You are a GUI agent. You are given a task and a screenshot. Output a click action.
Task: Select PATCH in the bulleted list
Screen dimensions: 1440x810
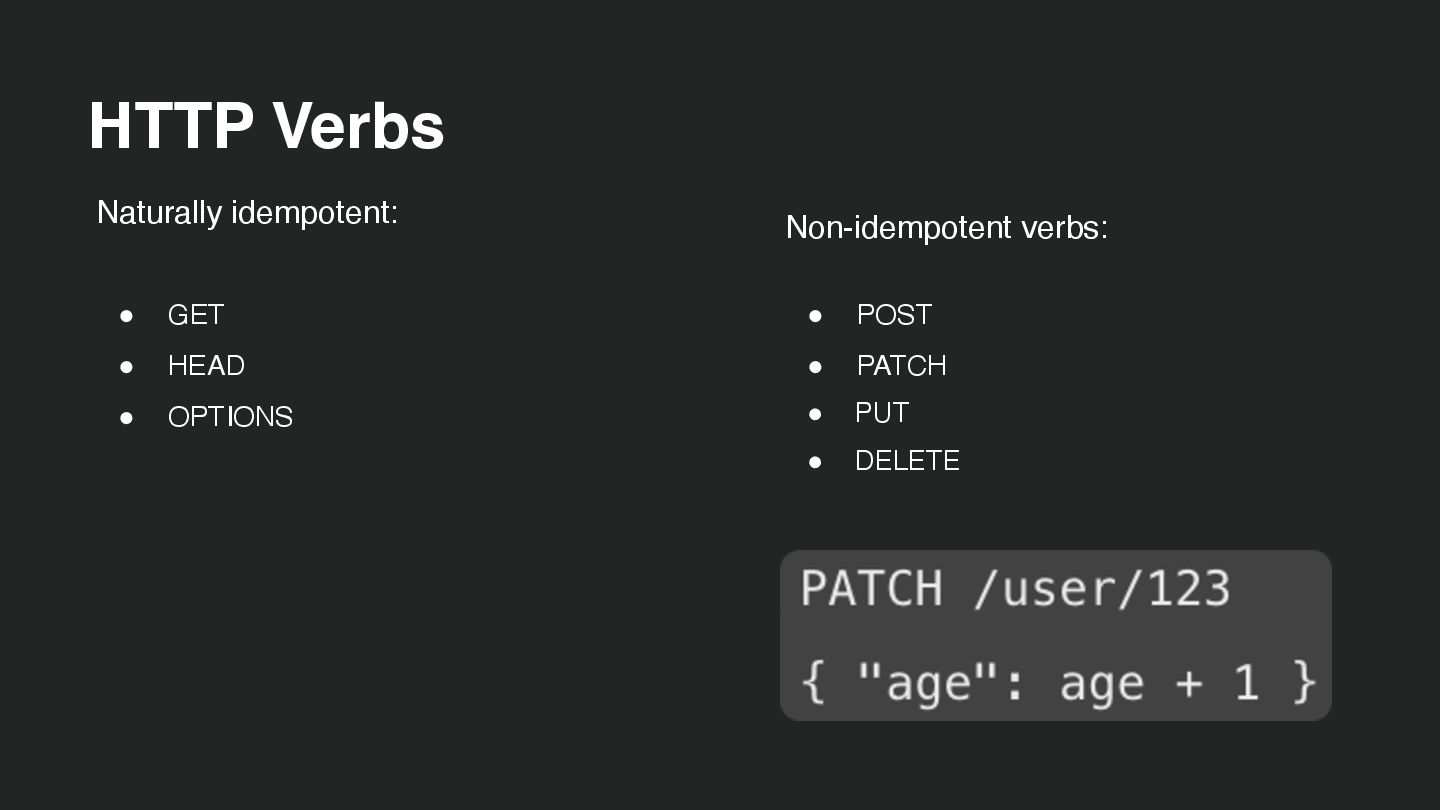pos(901,366)
